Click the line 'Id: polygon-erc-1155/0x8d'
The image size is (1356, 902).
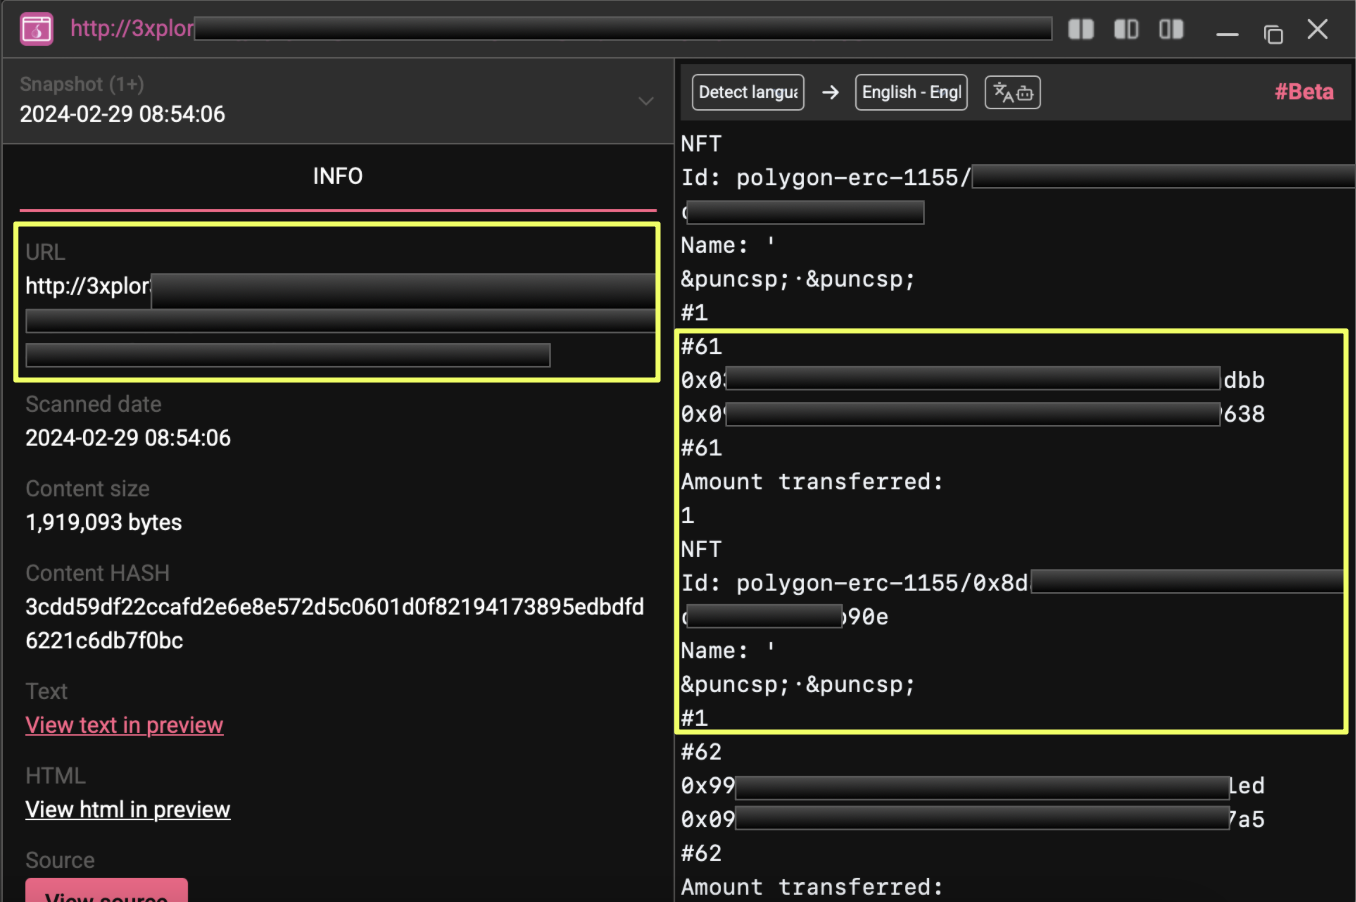[x=1011, y=583]
